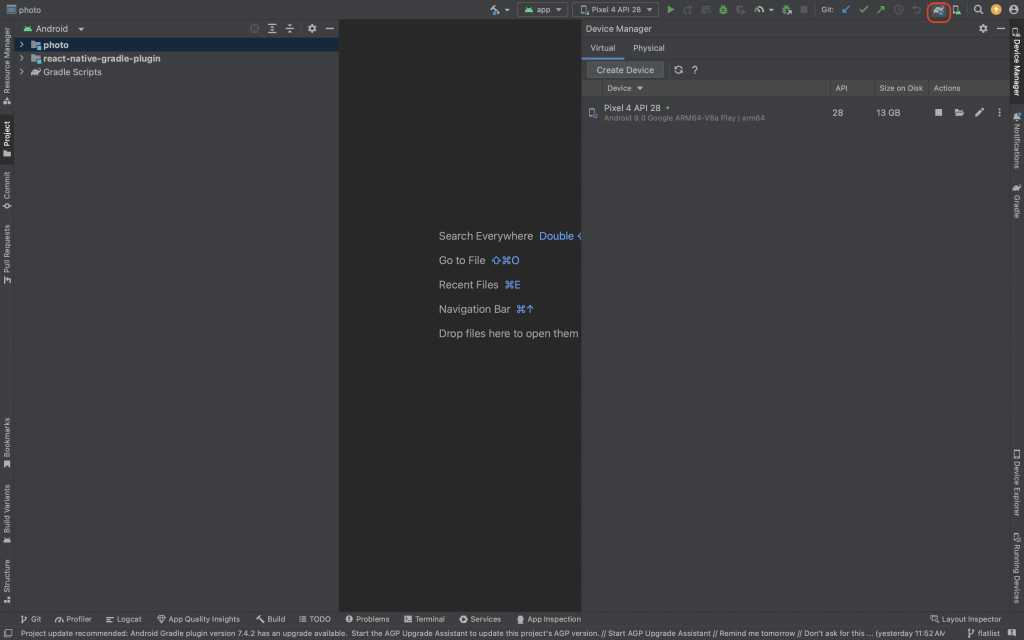Sync project with Gradle files elephant icon
1024x640 pixels.
click(938, 10)
